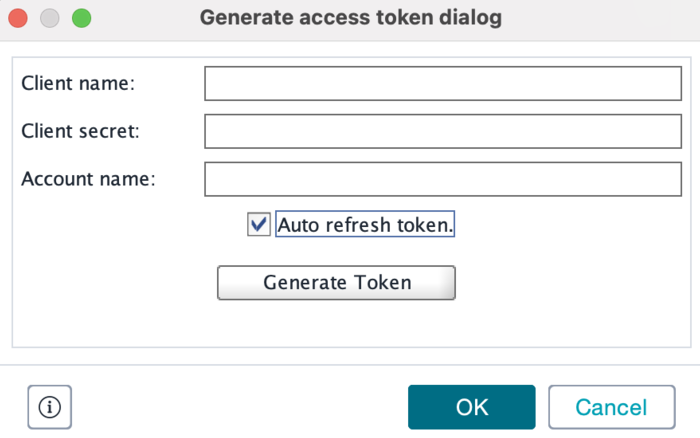
Task: Click empty space left of Auto refresh checkbox
Action: (x=130, y=225)
